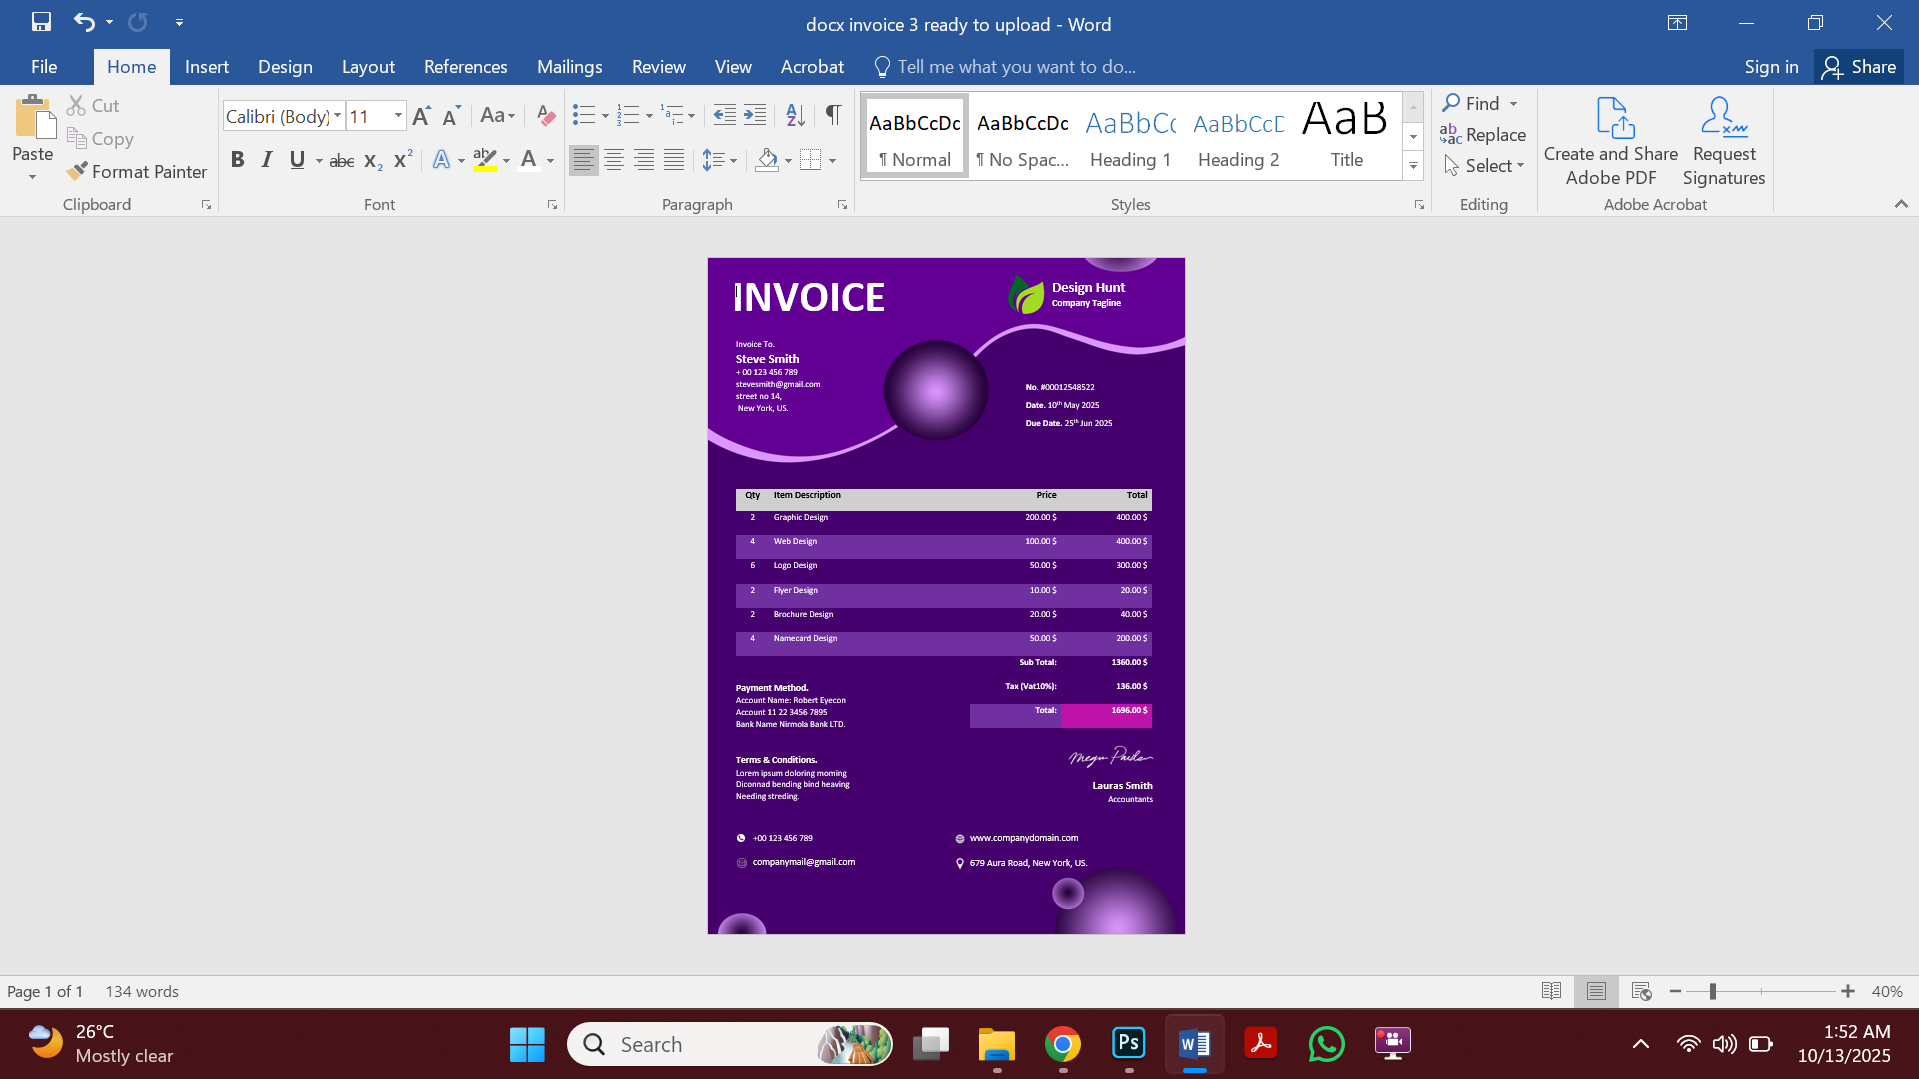Switch to the Layout tab
The image size is (1919, 1079).
[x=367, y=67]
